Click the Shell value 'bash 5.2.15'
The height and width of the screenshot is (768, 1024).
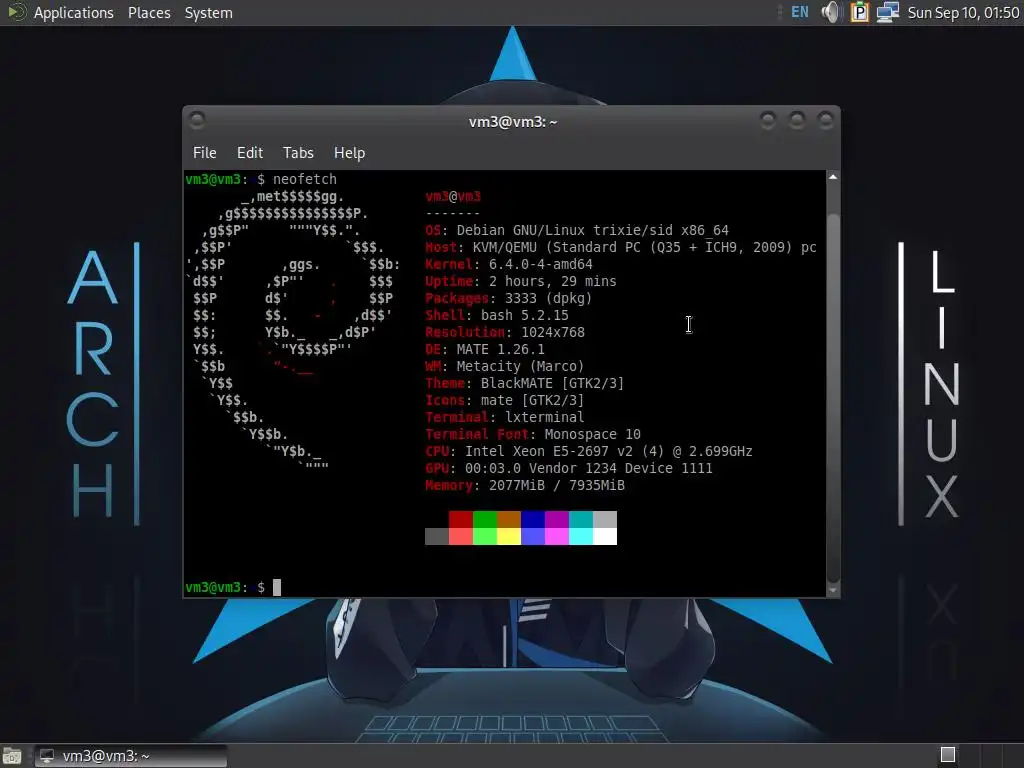[x=524, y=315]
